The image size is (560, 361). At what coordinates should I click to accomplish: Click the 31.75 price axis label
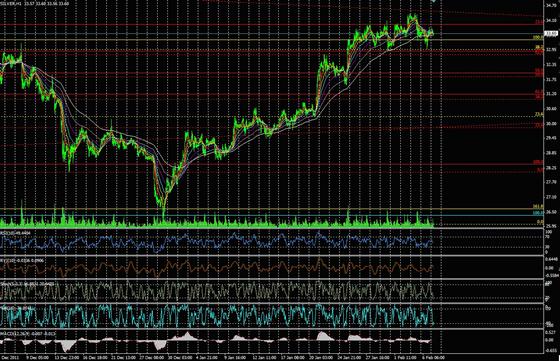(551, 79)
